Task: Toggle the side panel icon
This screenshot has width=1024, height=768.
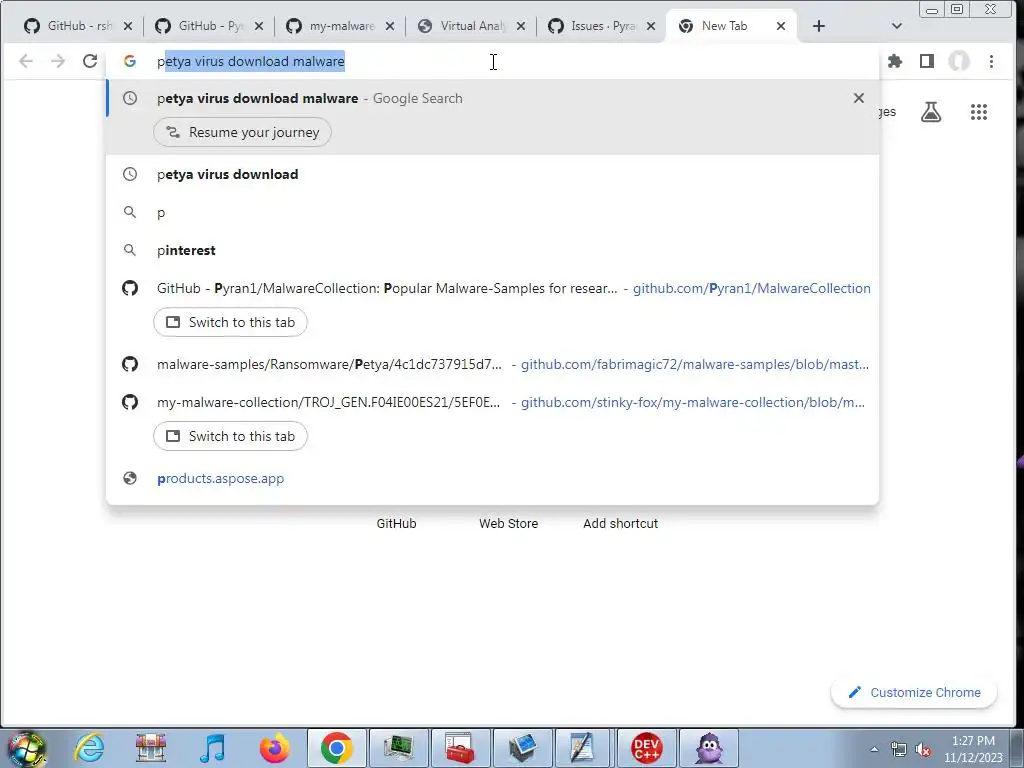Action: click(x=927, y=61)
